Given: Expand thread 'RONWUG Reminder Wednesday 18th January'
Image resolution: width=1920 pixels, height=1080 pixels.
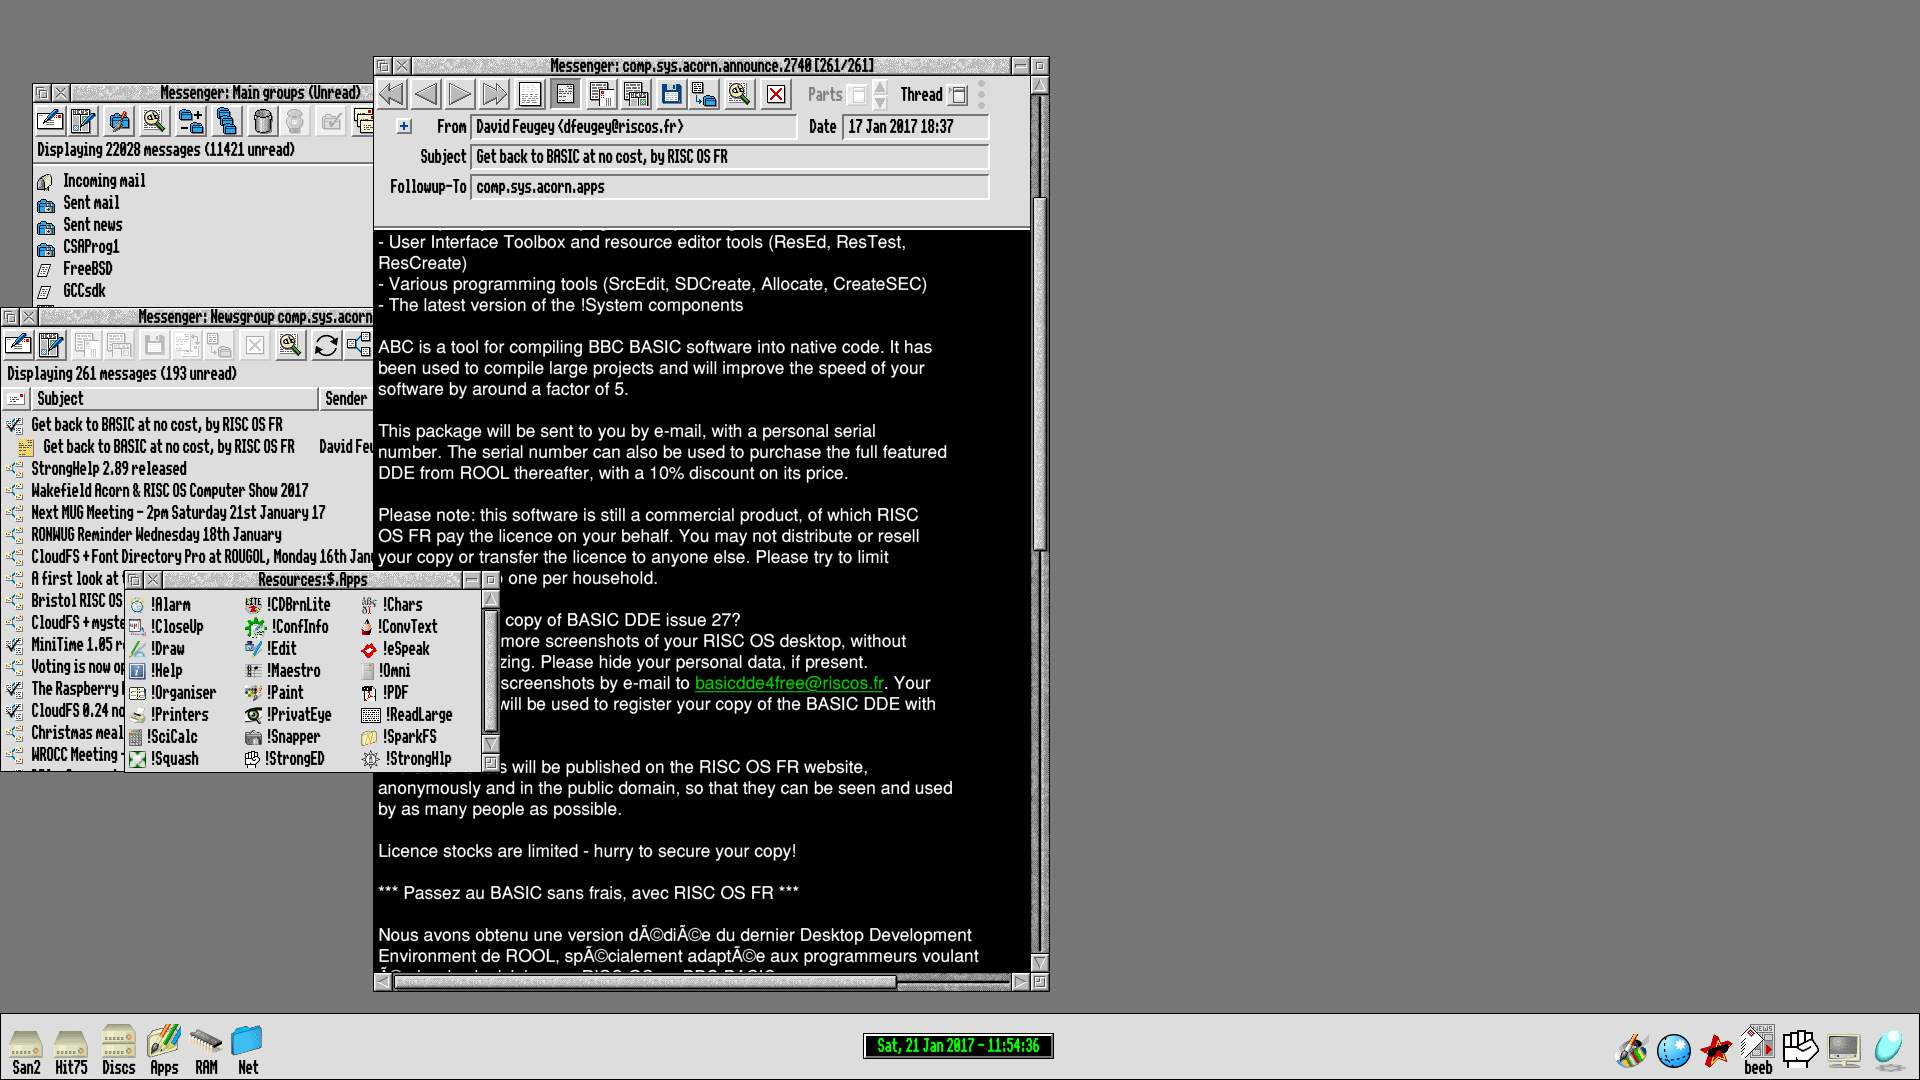Looking at the screenshot, I should tap(15, 535).
